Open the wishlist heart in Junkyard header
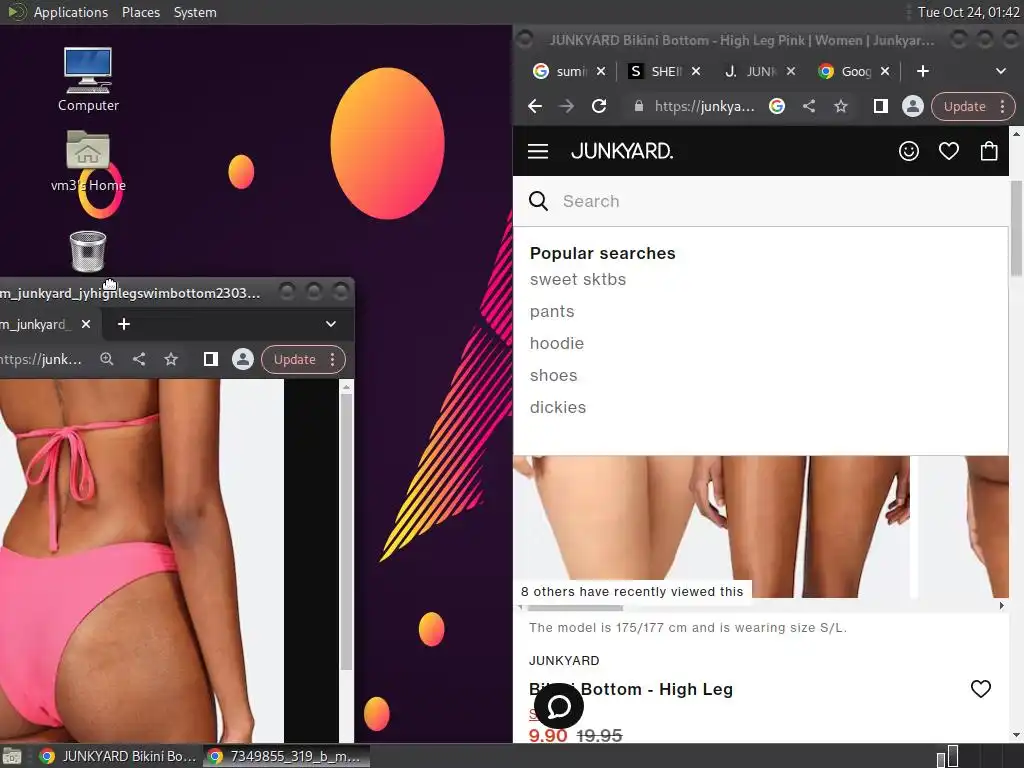 (948, 152)
